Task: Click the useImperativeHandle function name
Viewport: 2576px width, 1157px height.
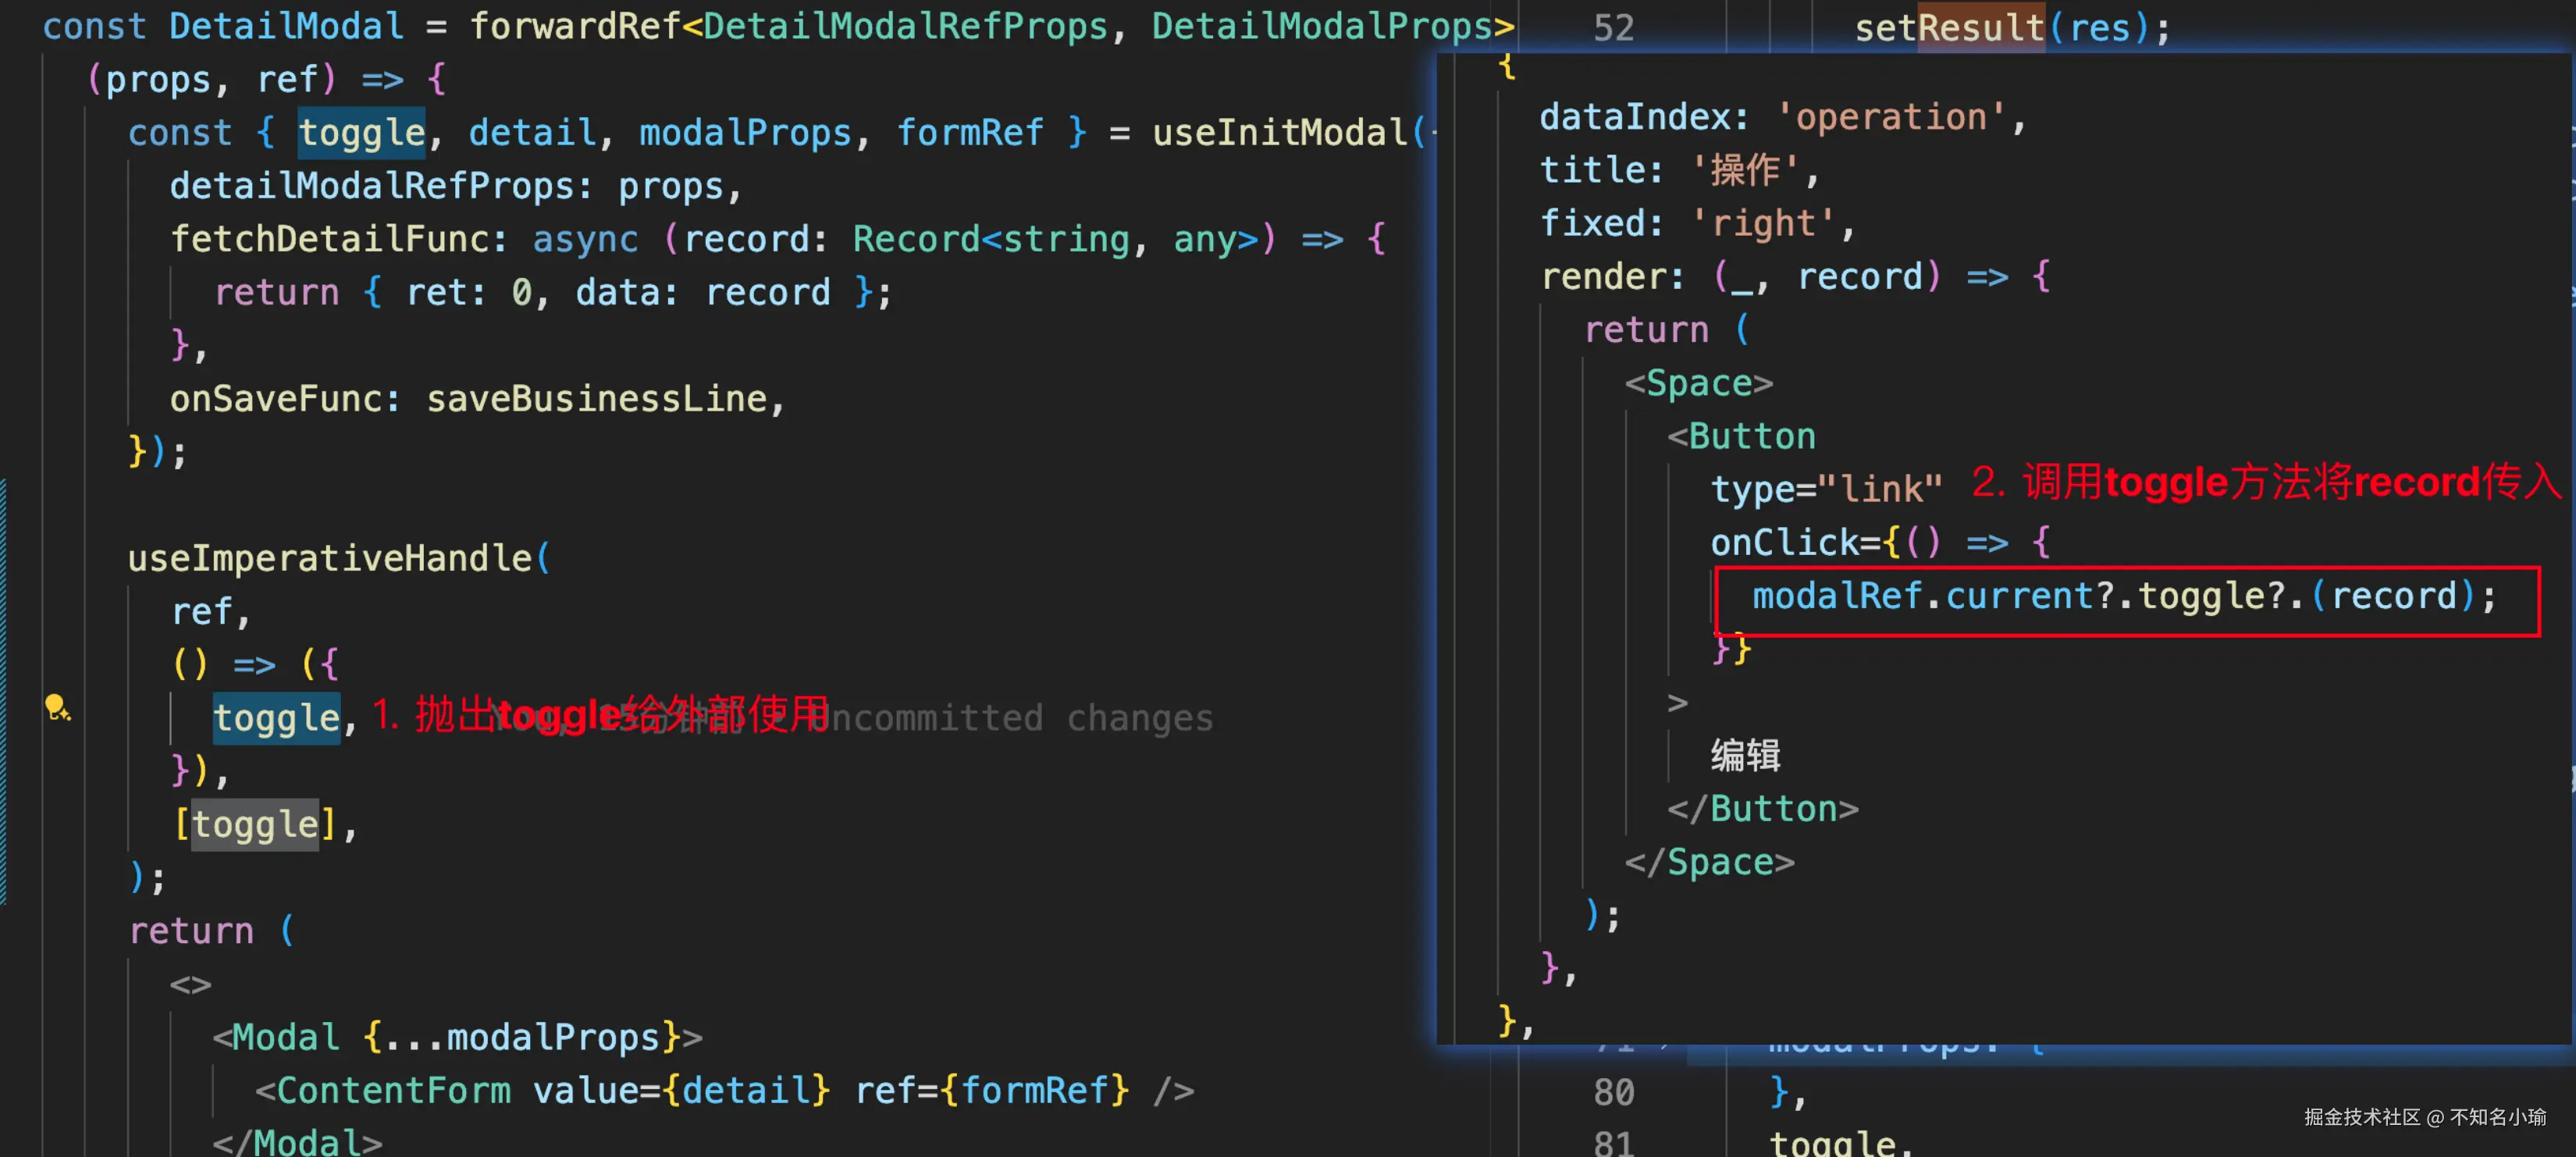Action: coord(330,558)
